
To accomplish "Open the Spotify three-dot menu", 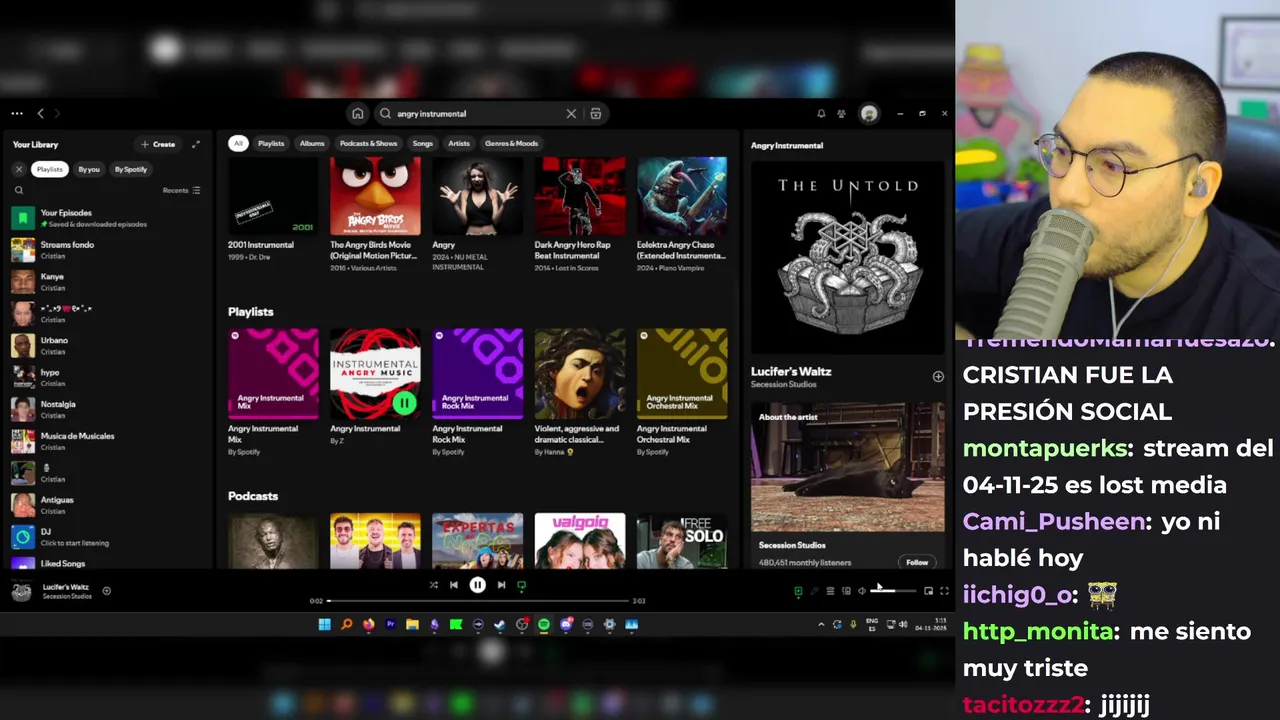I will point(17,114).
